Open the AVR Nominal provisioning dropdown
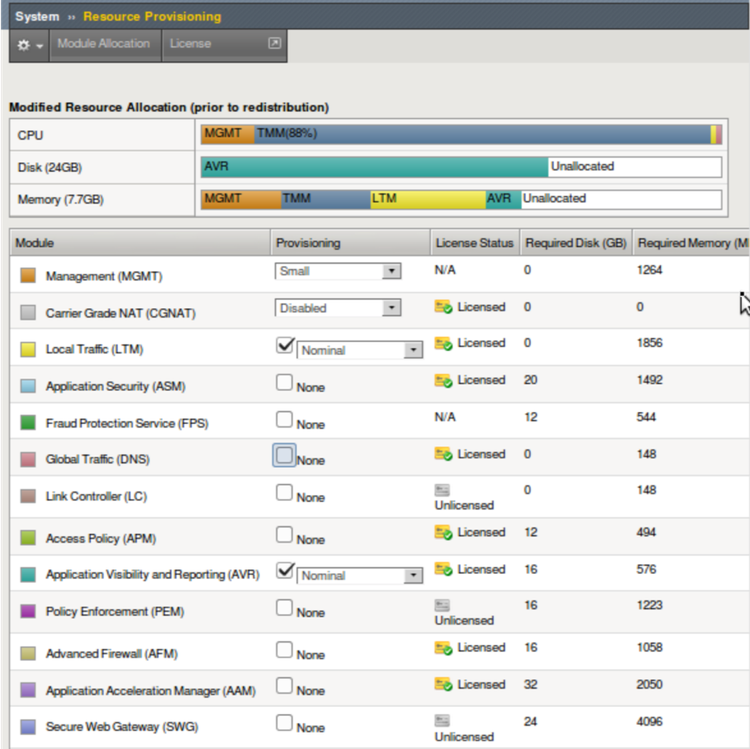The width and height of the screenshot is (750, 749). point(360,576)
